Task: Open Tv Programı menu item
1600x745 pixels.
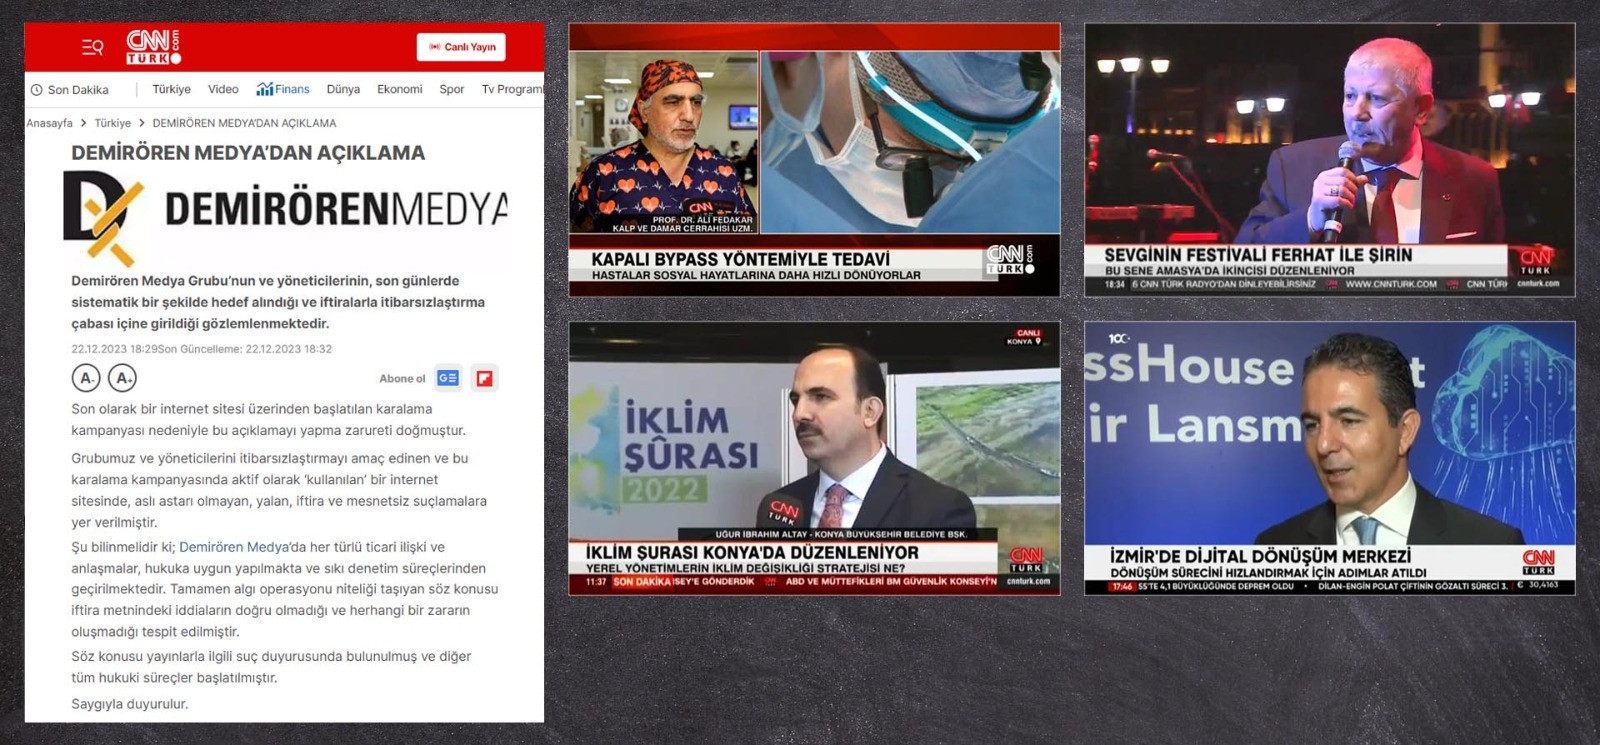Action: pyautogui.click(x=512, y=89)
